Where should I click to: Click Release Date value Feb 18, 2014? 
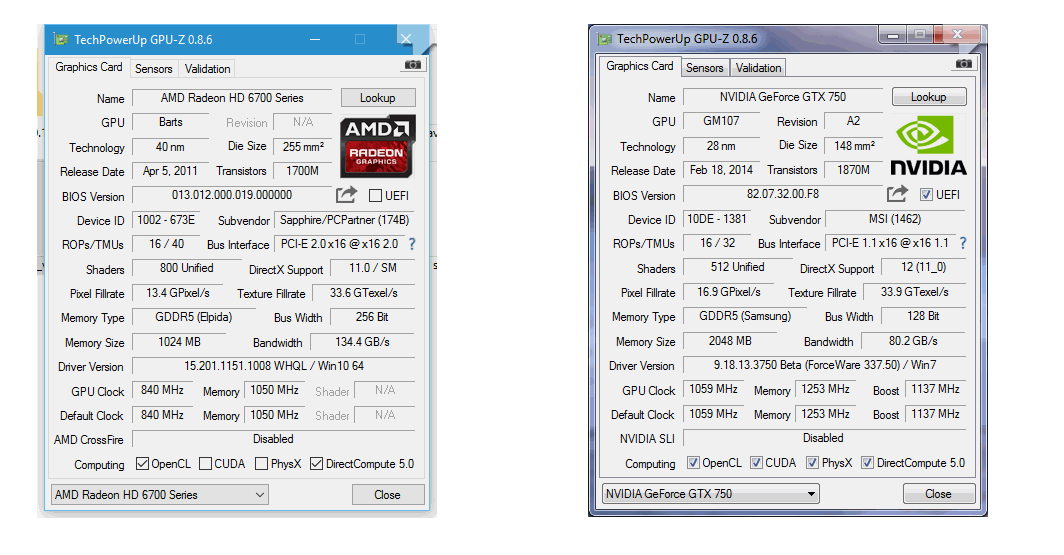pyautogui.click(x=721, y=170)
